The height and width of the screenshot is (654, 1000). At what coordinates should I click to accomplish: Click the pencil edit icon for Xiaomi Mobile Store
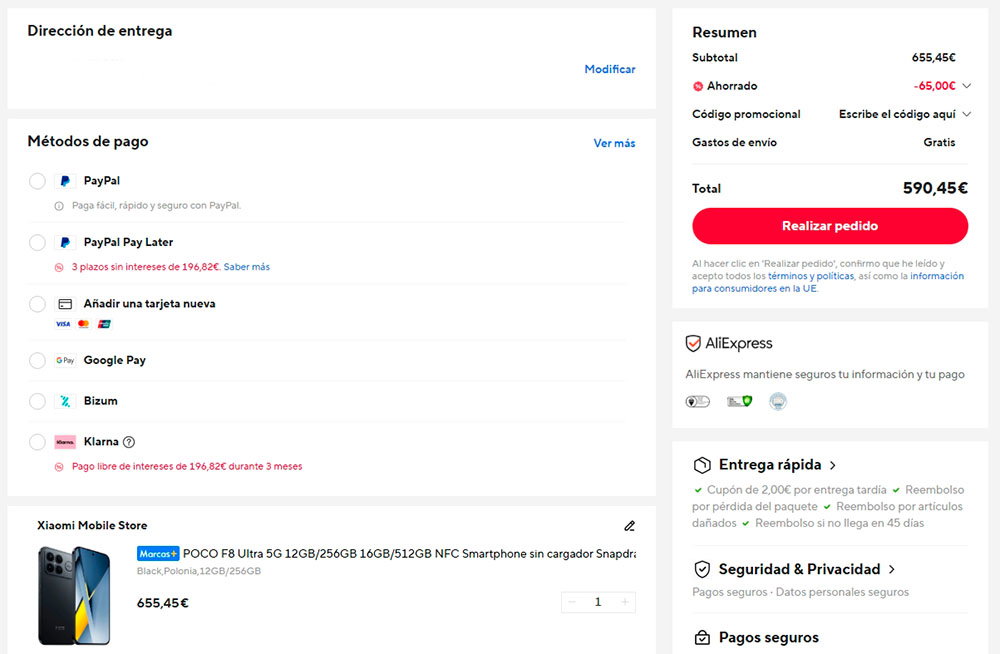point(629,526)
